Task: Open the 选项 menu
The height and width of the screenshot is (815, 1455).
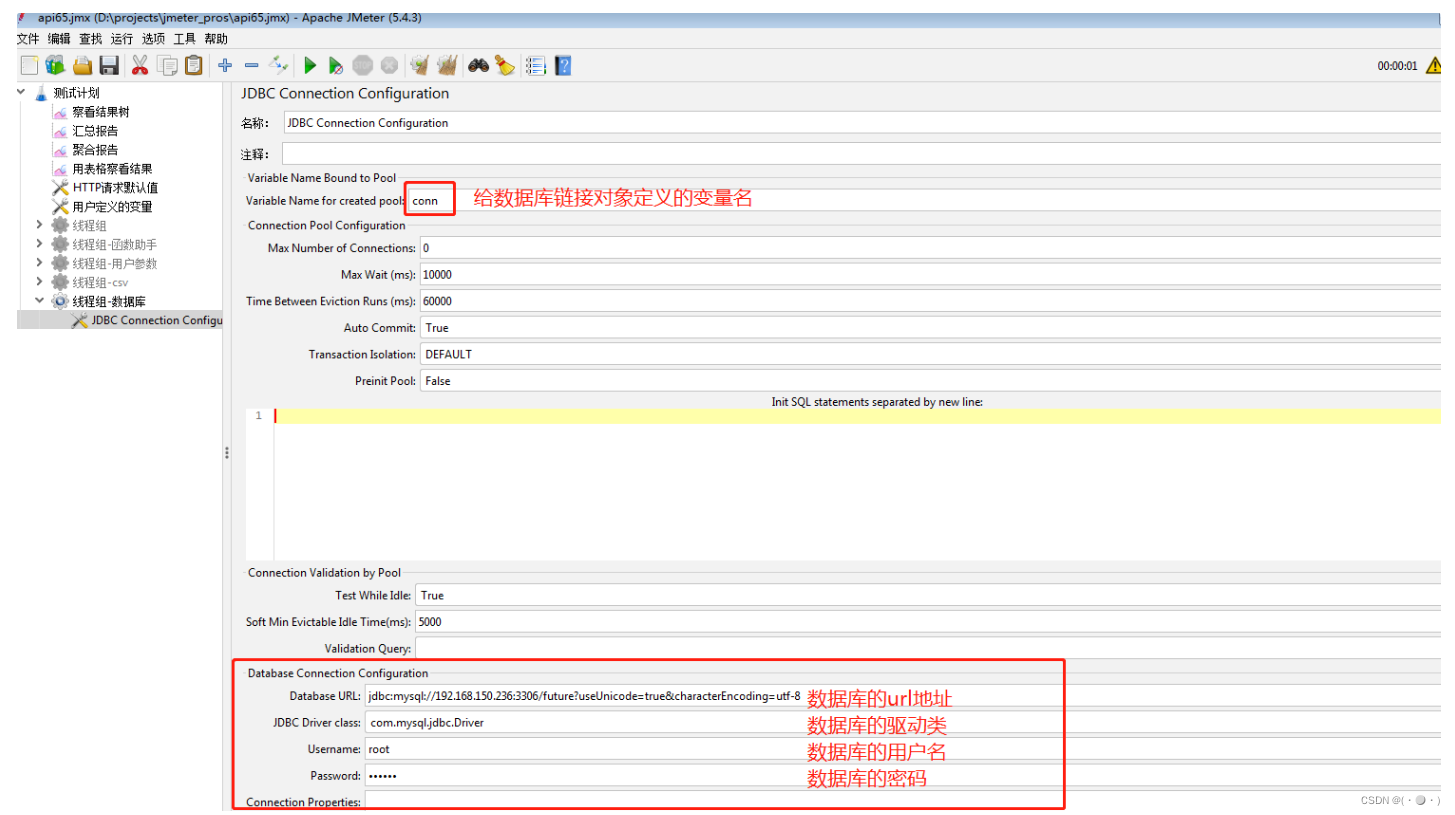Action: 153,39
